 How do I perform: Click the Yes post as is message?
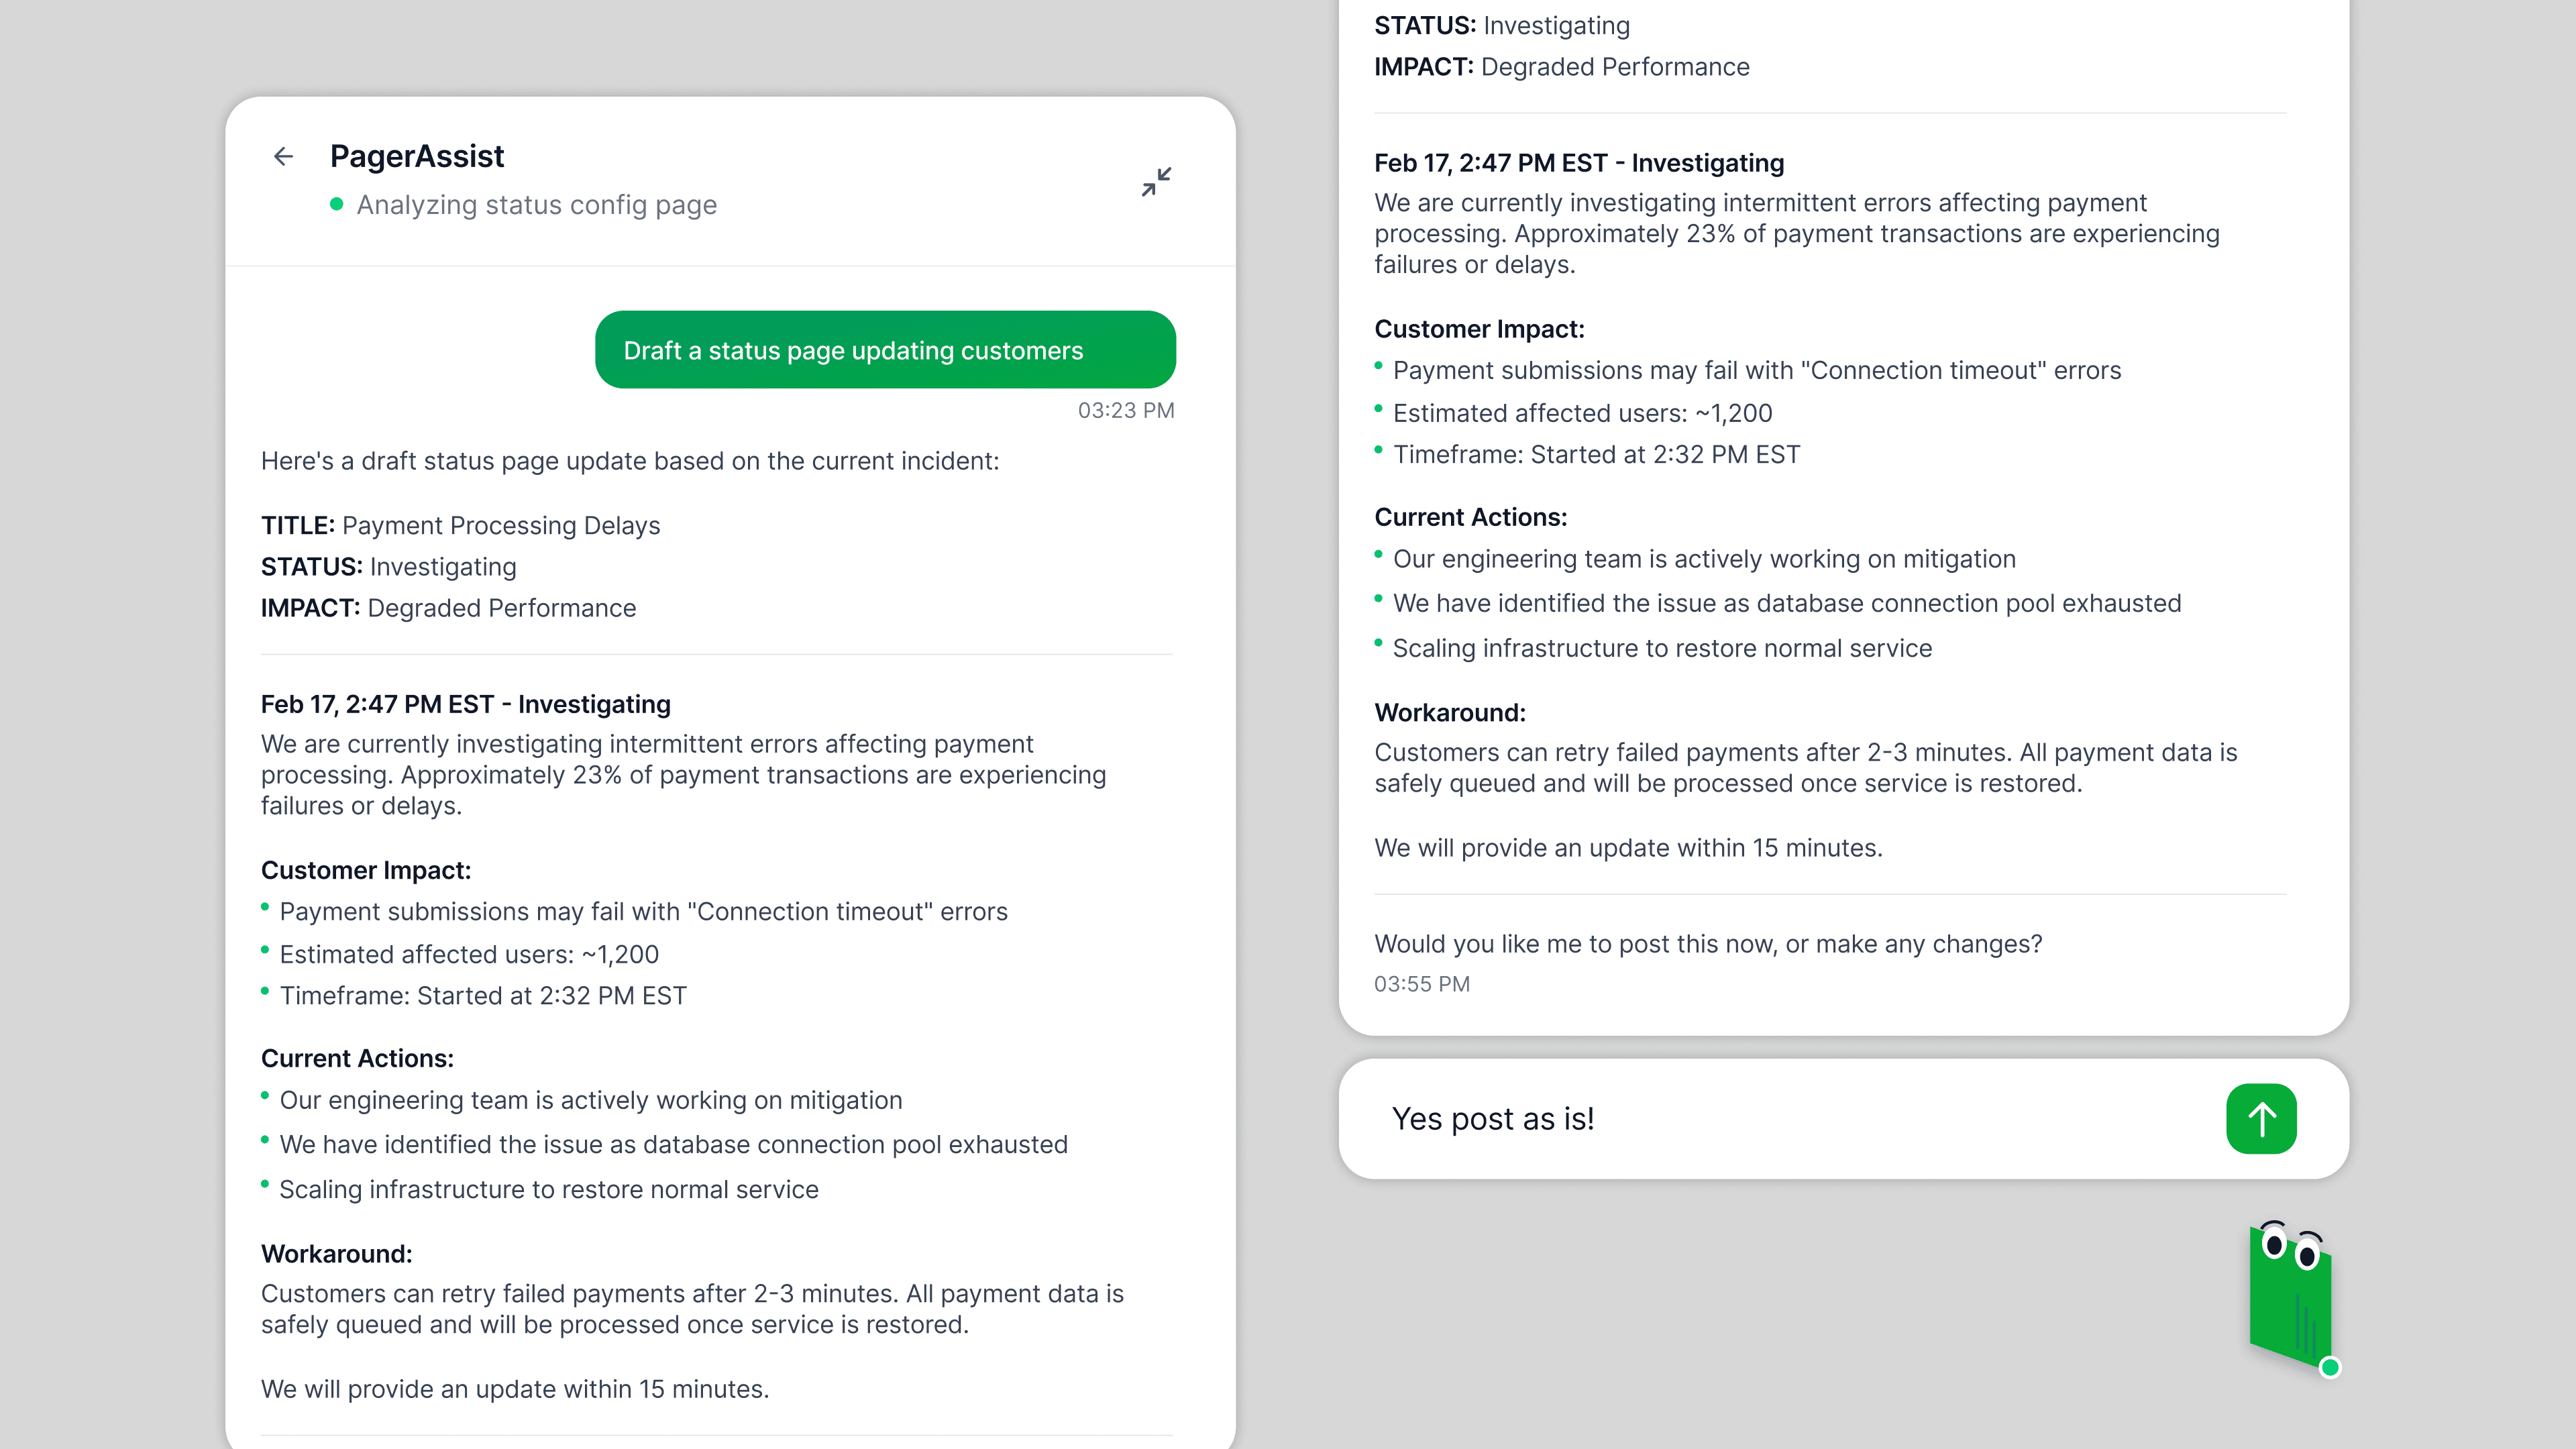coord(1493,1118)
